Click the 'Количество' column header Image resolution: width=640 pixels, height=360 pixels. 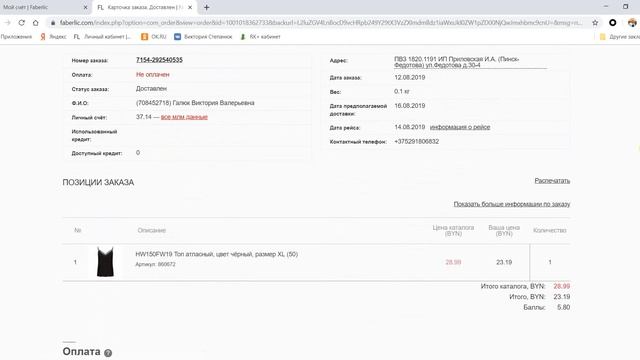coord(550,230)
